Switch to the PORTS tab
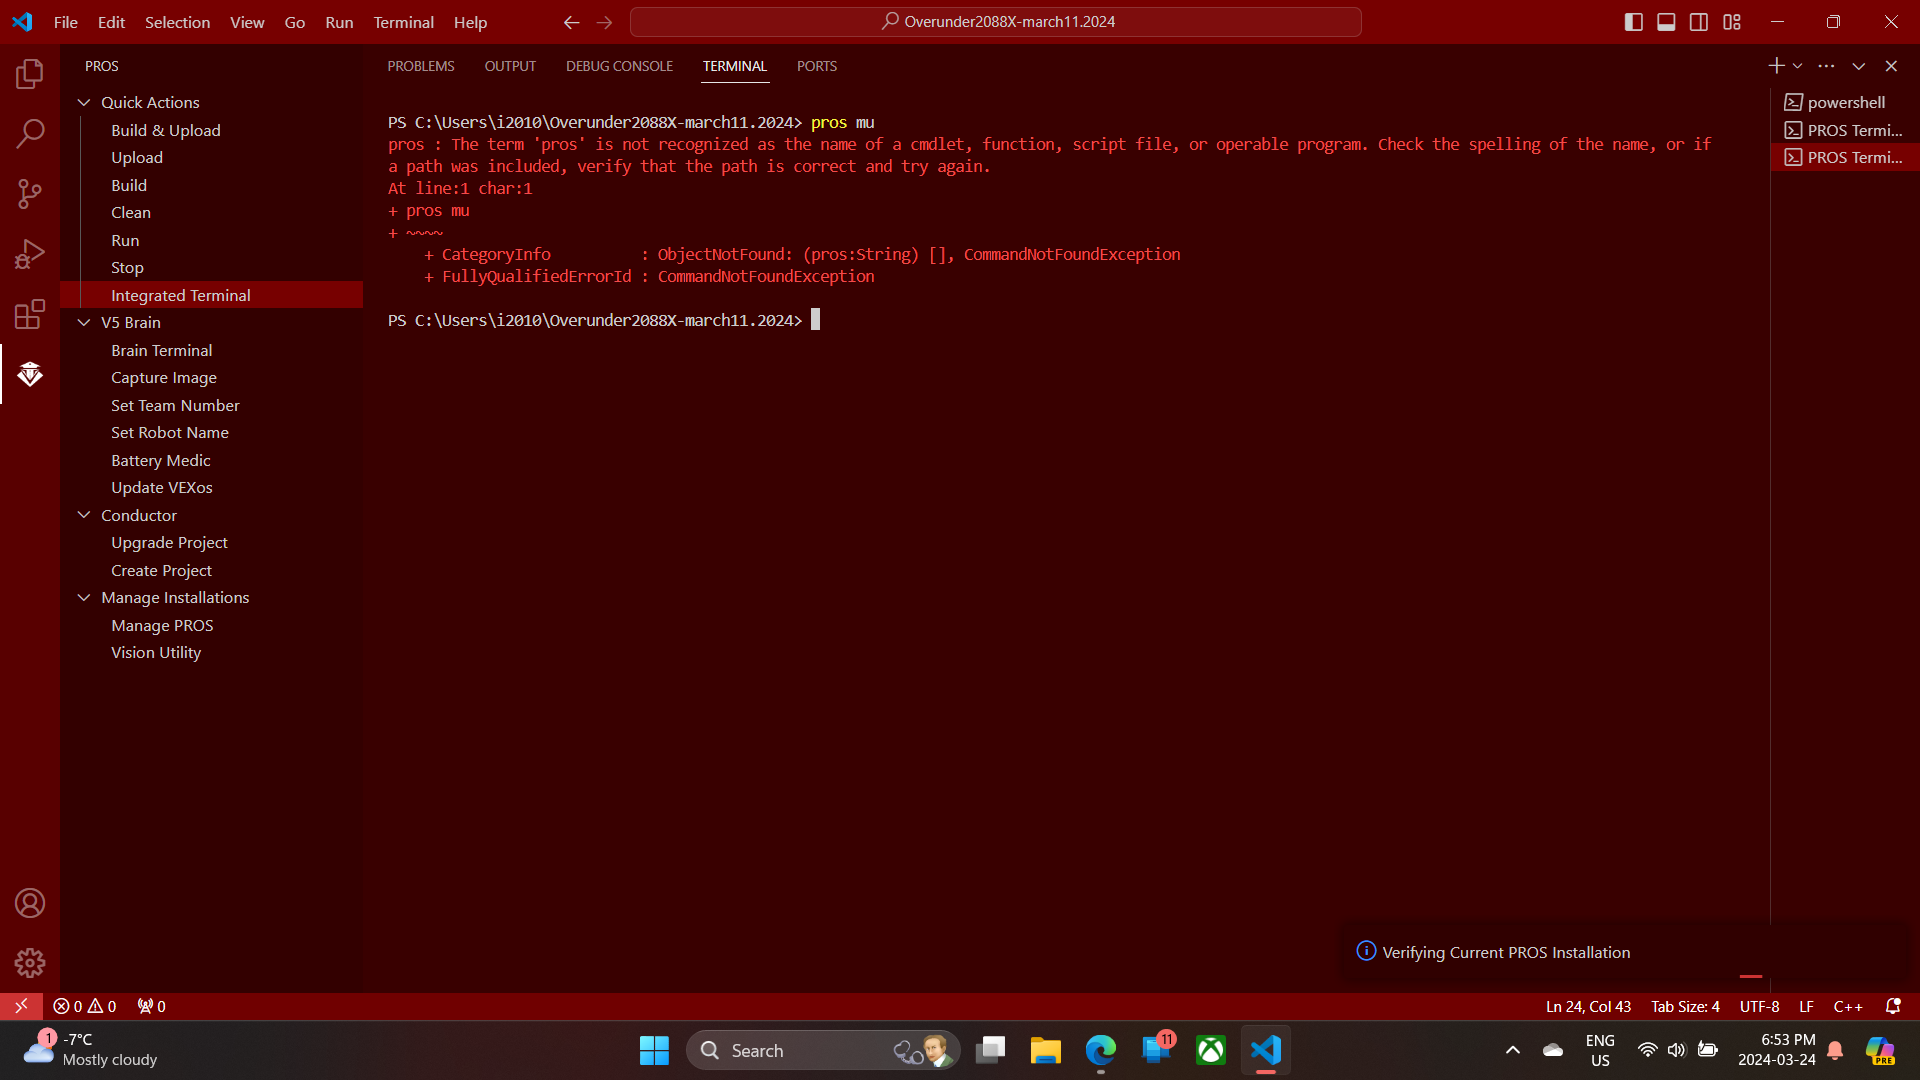 tap(817, 66)
